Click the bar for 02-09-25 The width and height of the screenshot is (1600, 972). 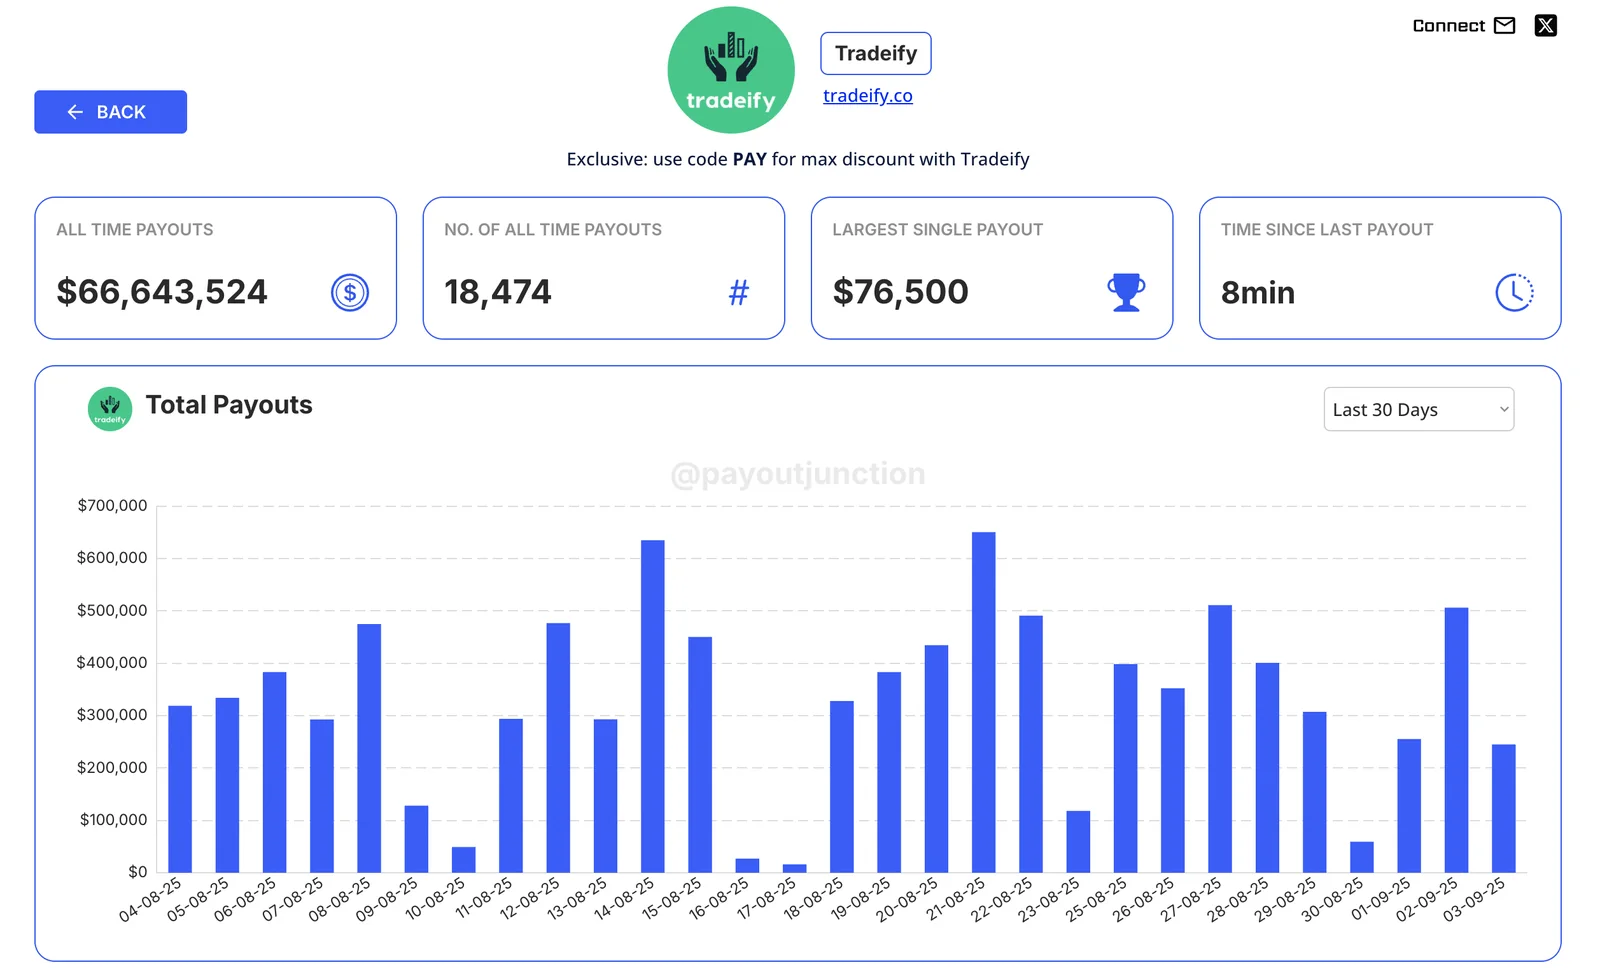(x=1456, y=740)
